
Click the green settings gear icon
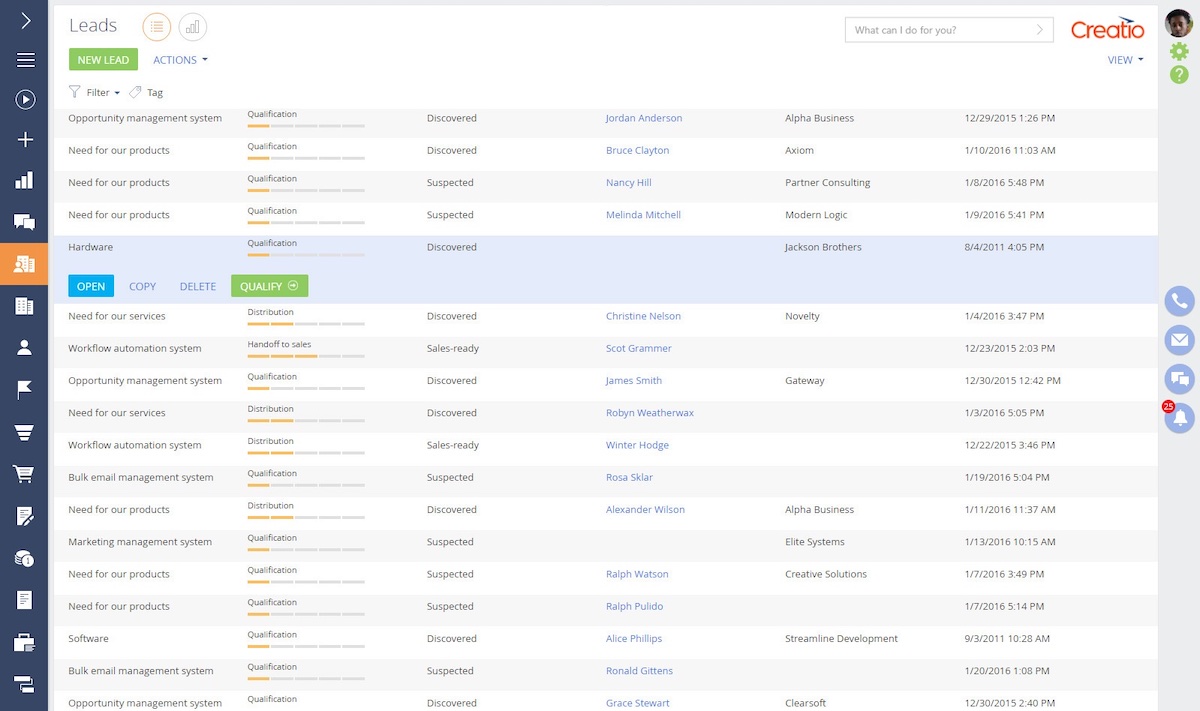point(1179,52)
